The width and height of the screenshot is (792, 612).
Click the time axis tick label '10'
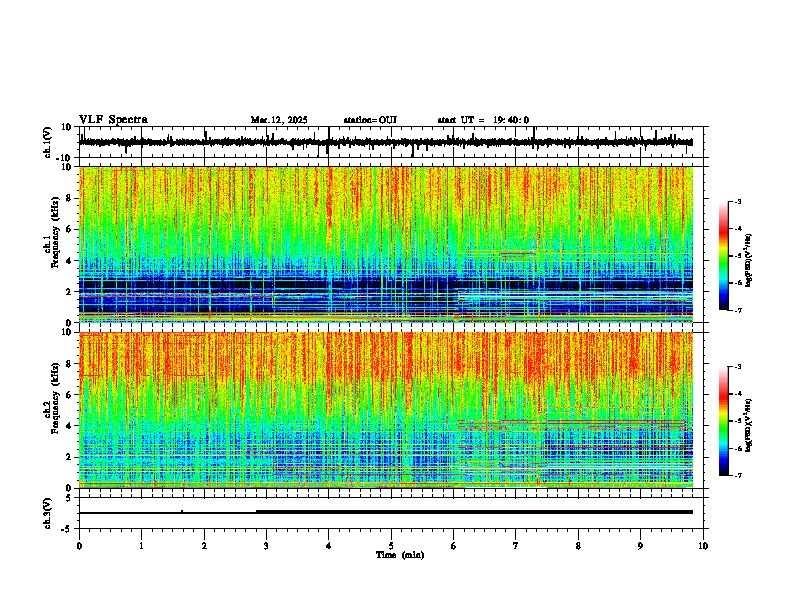coord(703,546)
